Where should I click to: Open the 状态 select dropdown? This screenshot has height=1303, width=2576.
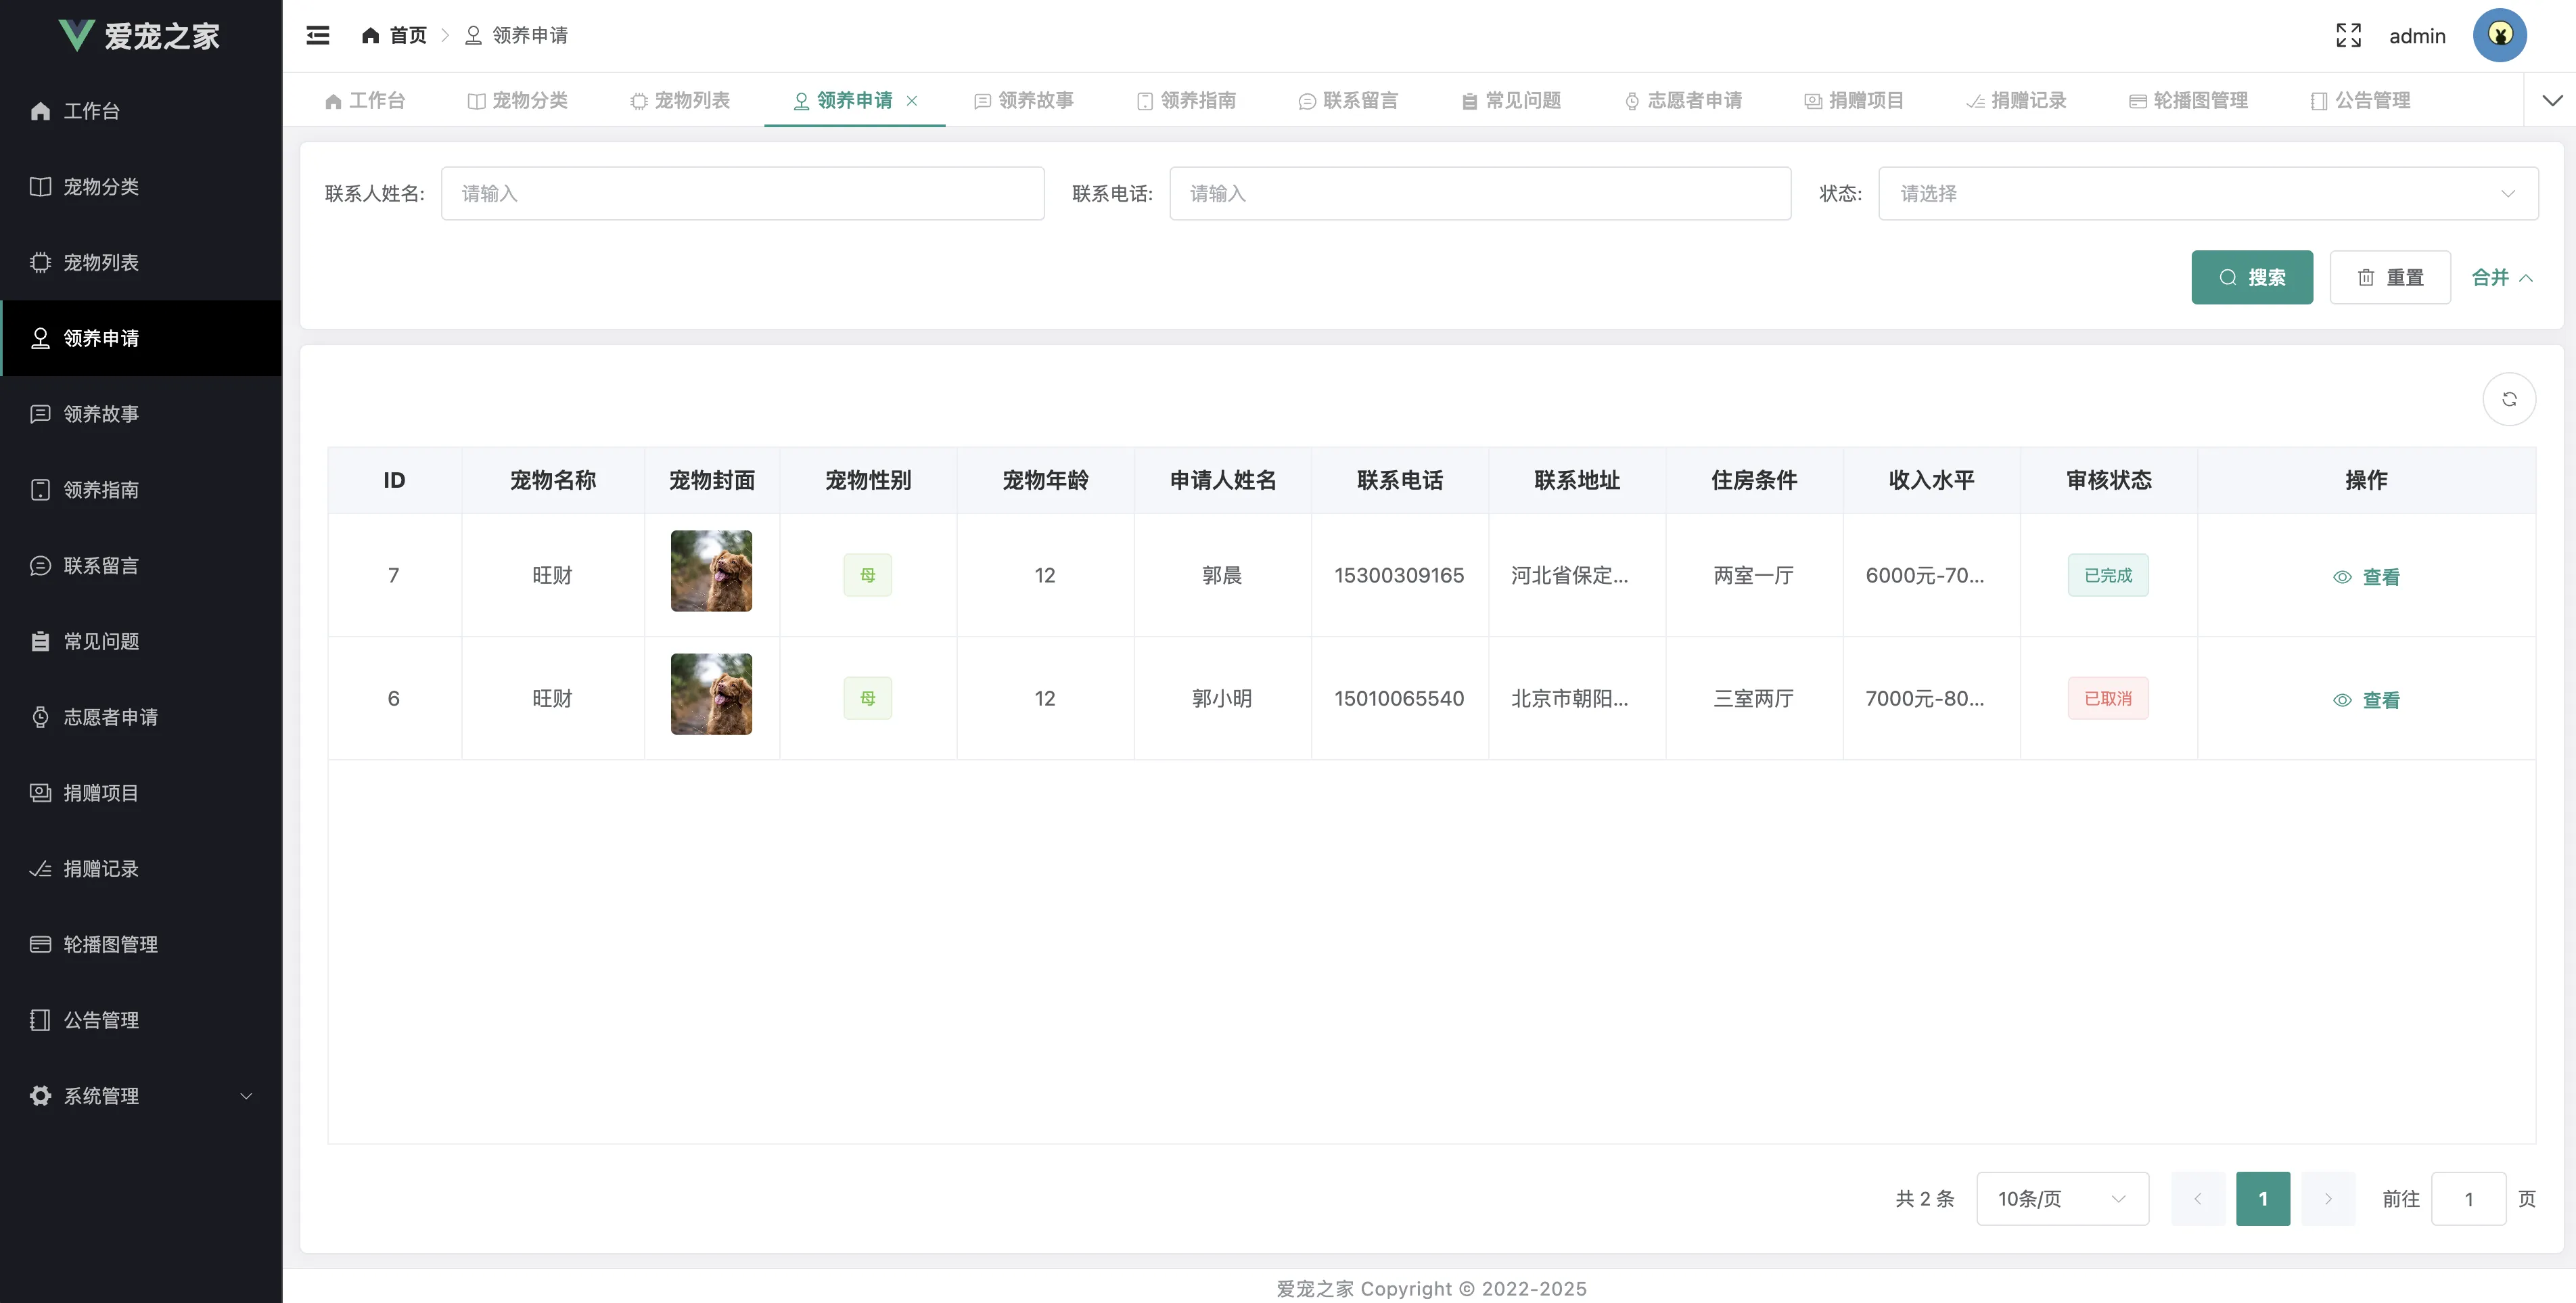pyautogui.click(x=2207, y=194)
